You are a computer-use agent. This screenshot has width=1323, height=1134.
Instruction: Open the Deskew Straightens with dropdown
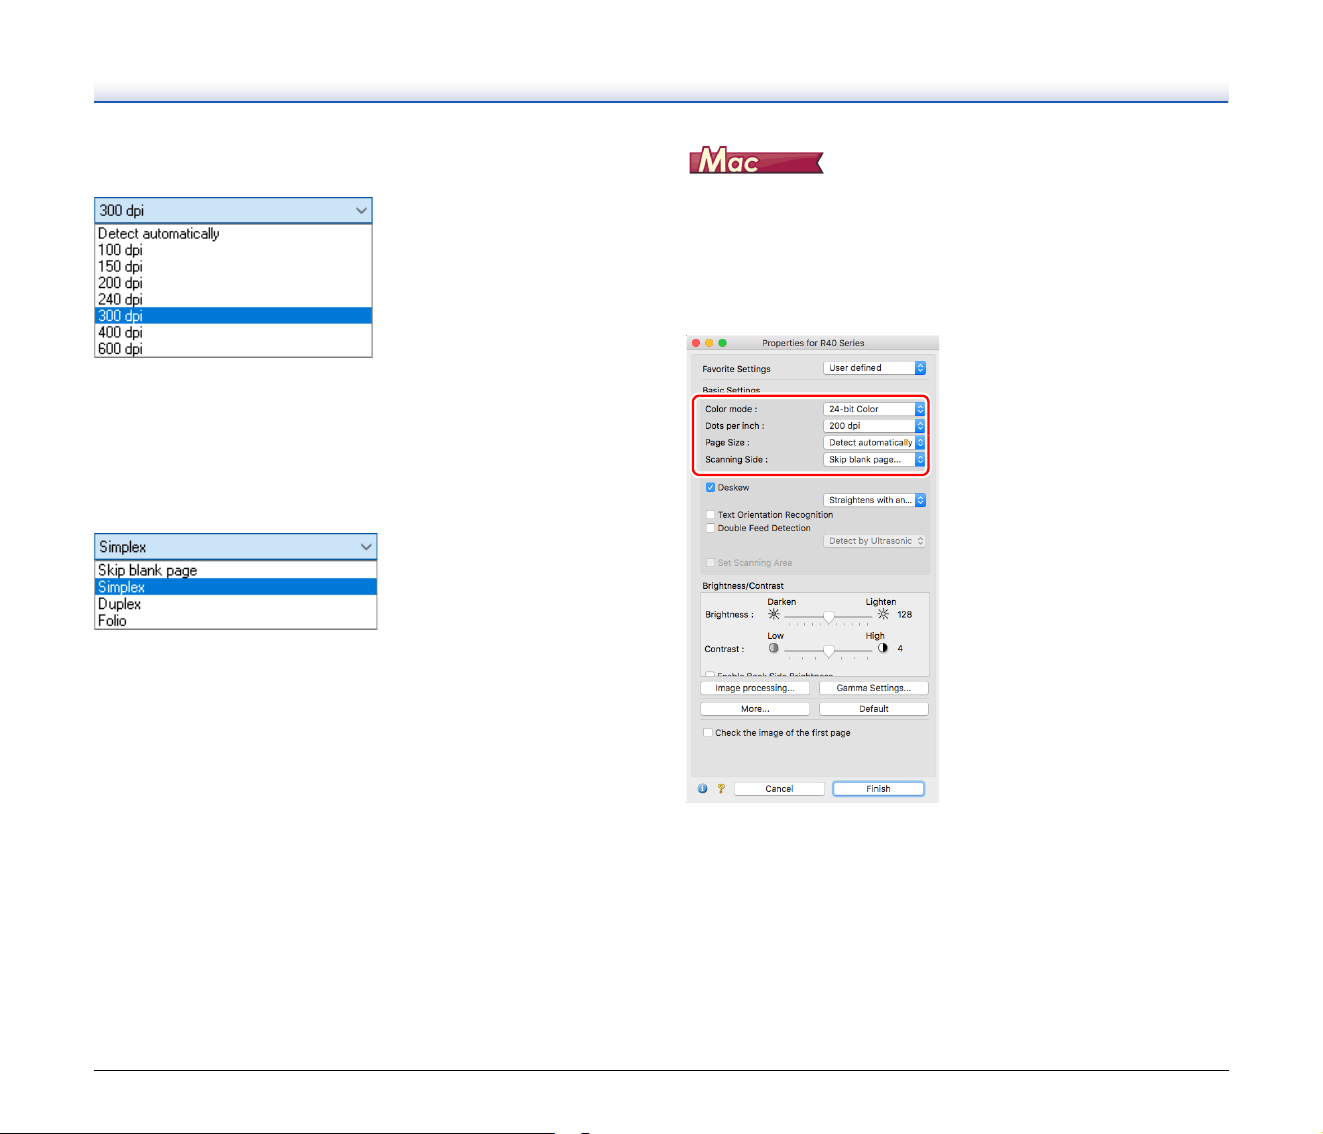875,500
